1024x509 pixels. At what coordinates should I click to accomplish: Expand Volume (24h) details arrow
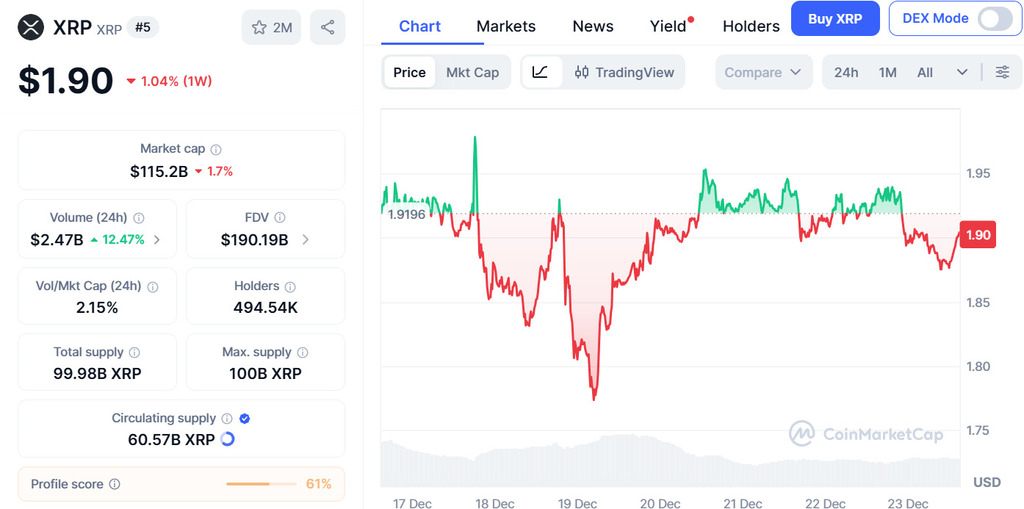pos(157,240)
